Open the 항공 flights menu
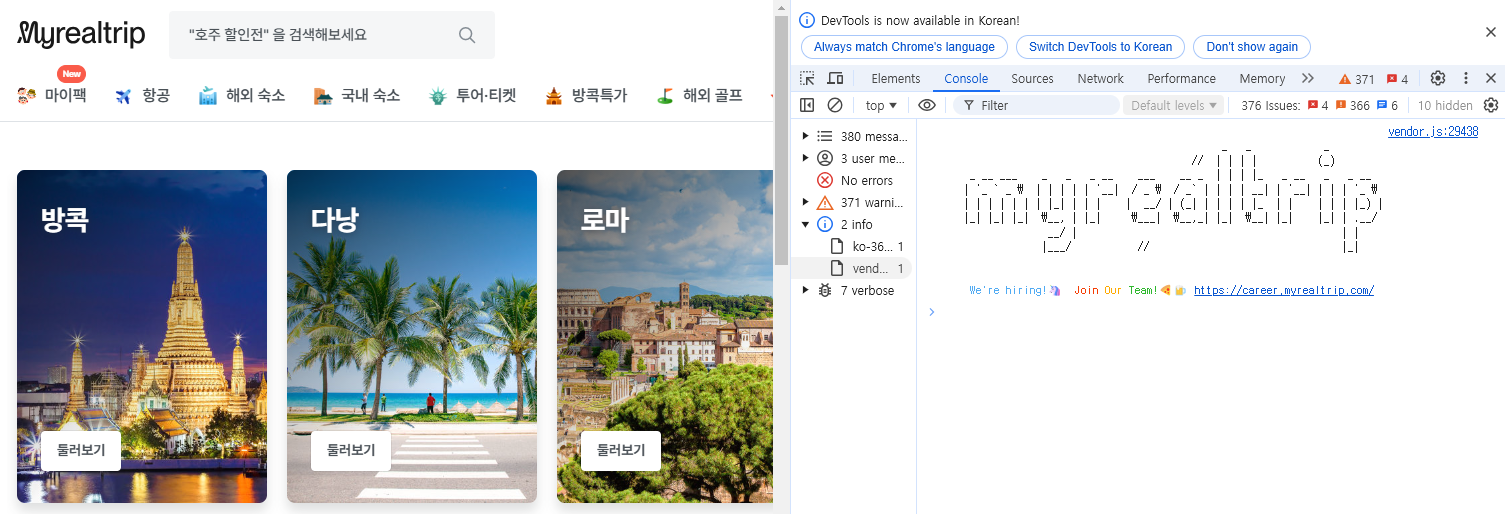This screenshot has width=1505, height=514. (x=142, y=96)
